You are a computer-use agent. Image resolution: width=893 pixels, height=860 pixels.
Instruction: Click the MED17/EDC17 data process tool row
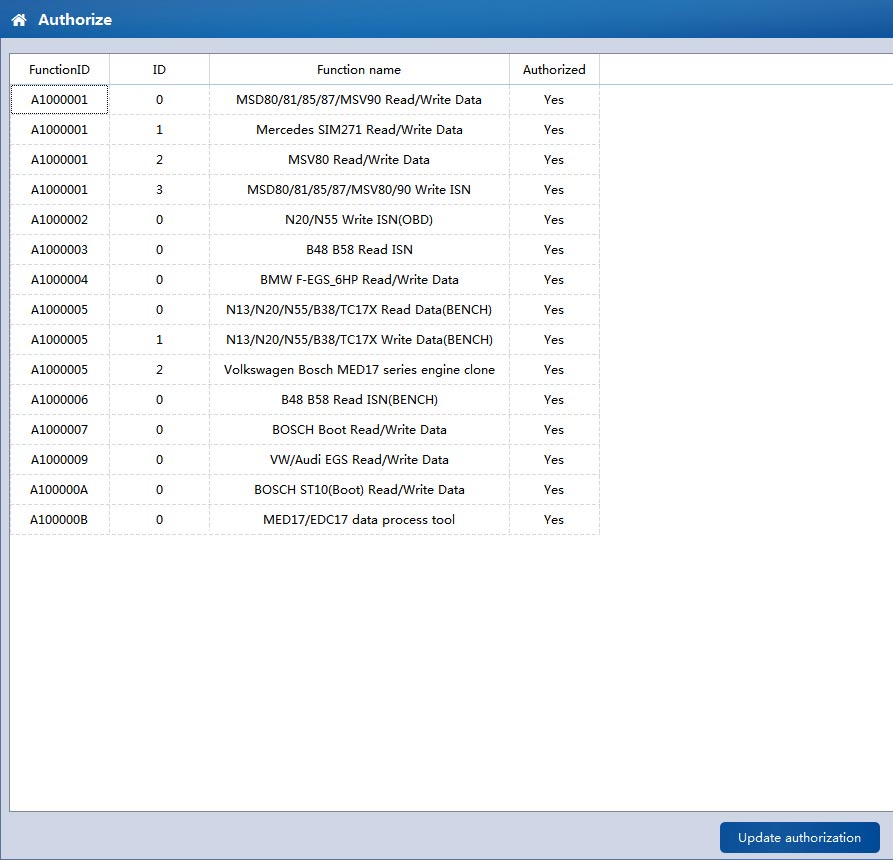(359, 520)
